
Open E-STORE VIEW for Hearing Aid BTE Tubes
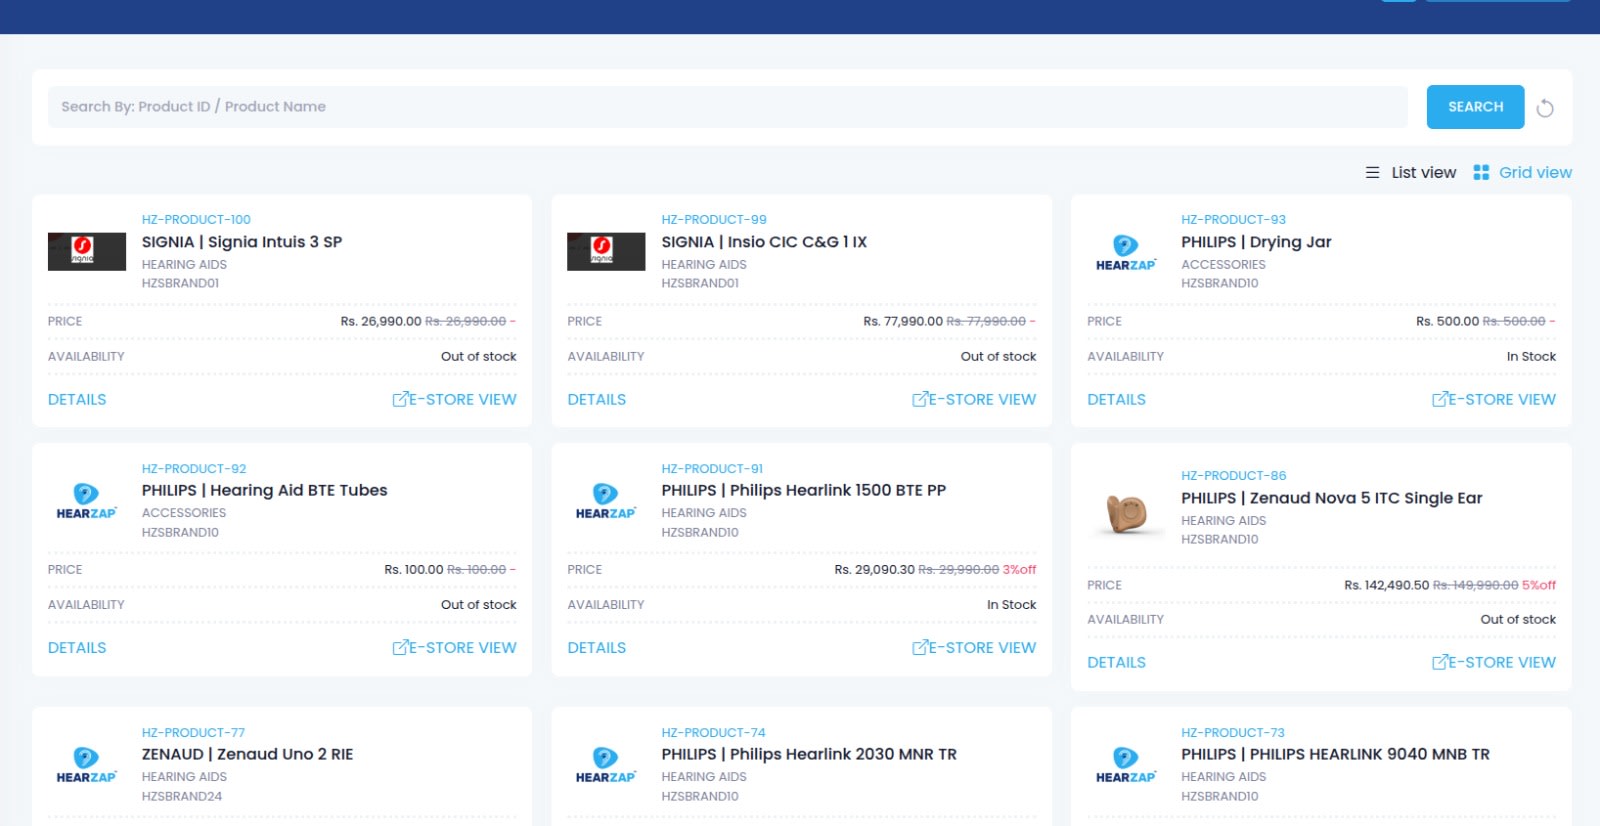click(454, 648)
